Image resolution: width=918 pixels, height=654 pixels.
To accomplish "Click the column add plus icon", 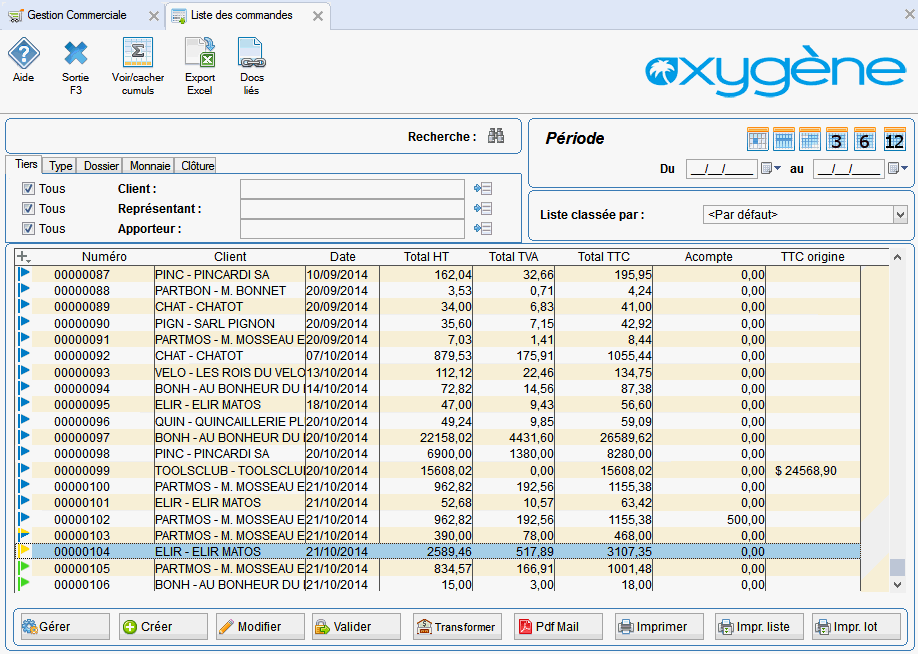I will [23, 256].
